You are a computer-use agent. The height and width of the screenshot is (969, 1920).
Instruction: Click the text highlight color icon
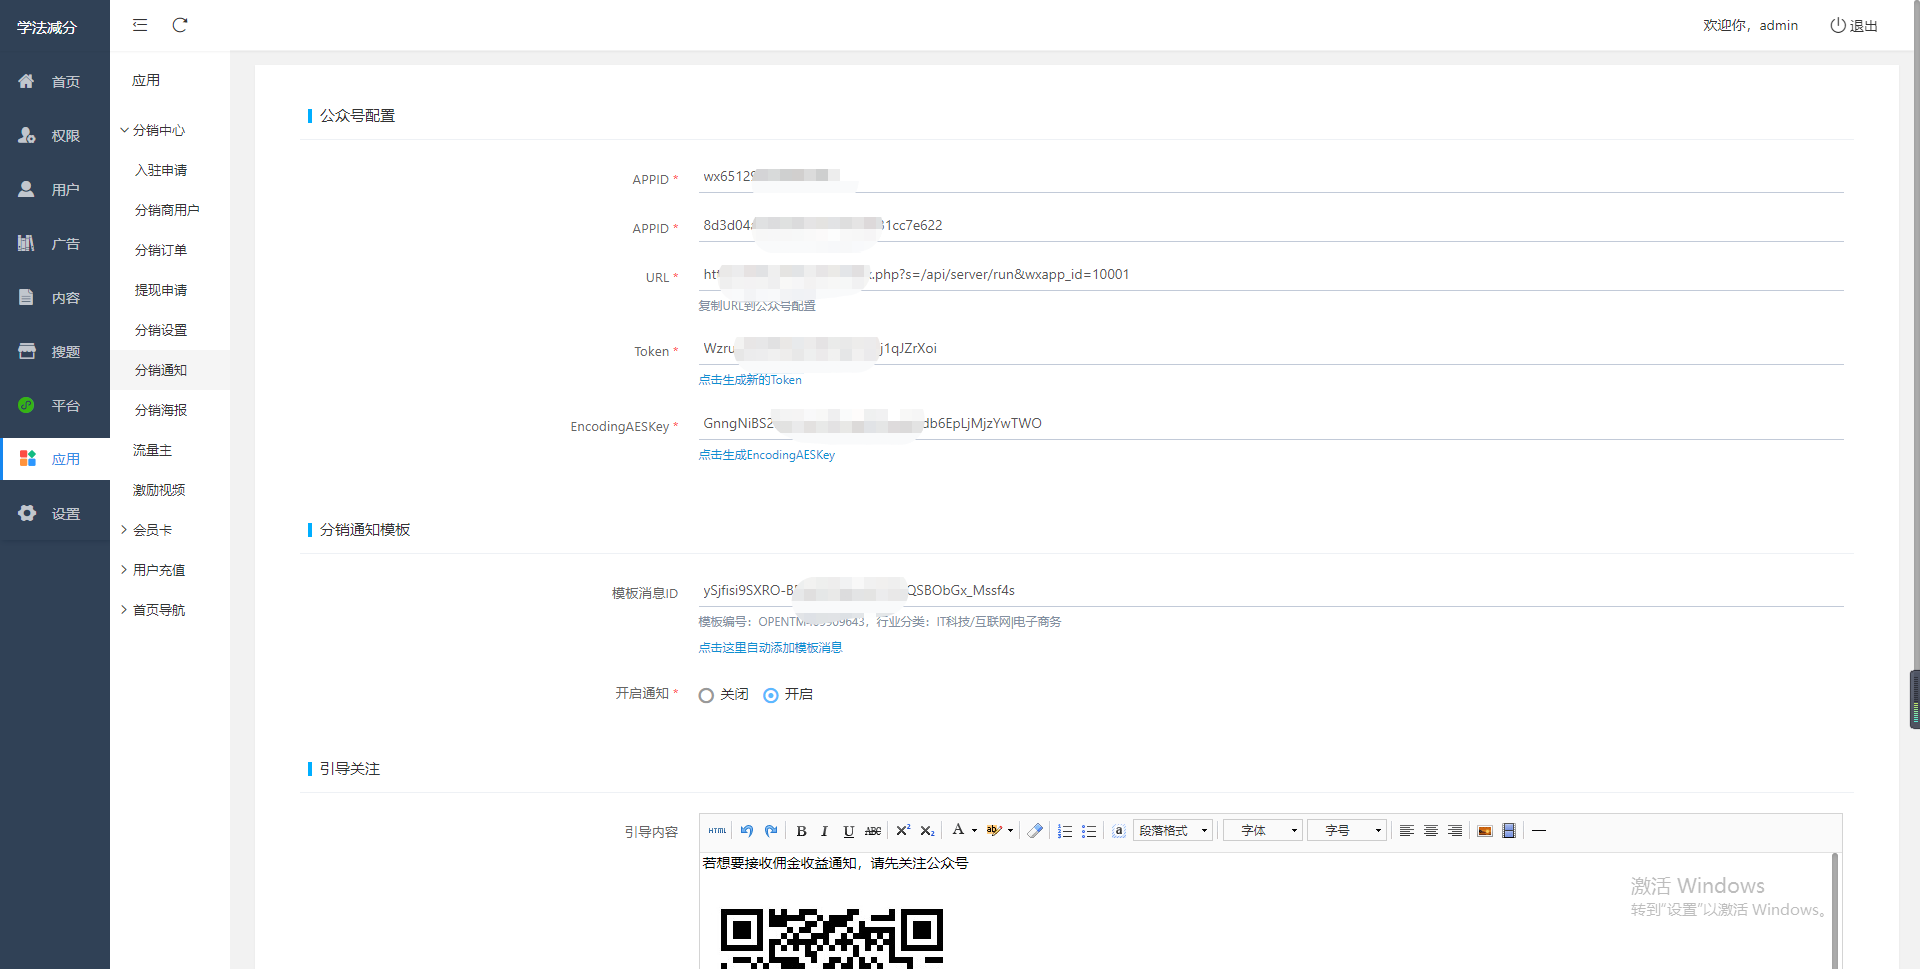point(994,830)
